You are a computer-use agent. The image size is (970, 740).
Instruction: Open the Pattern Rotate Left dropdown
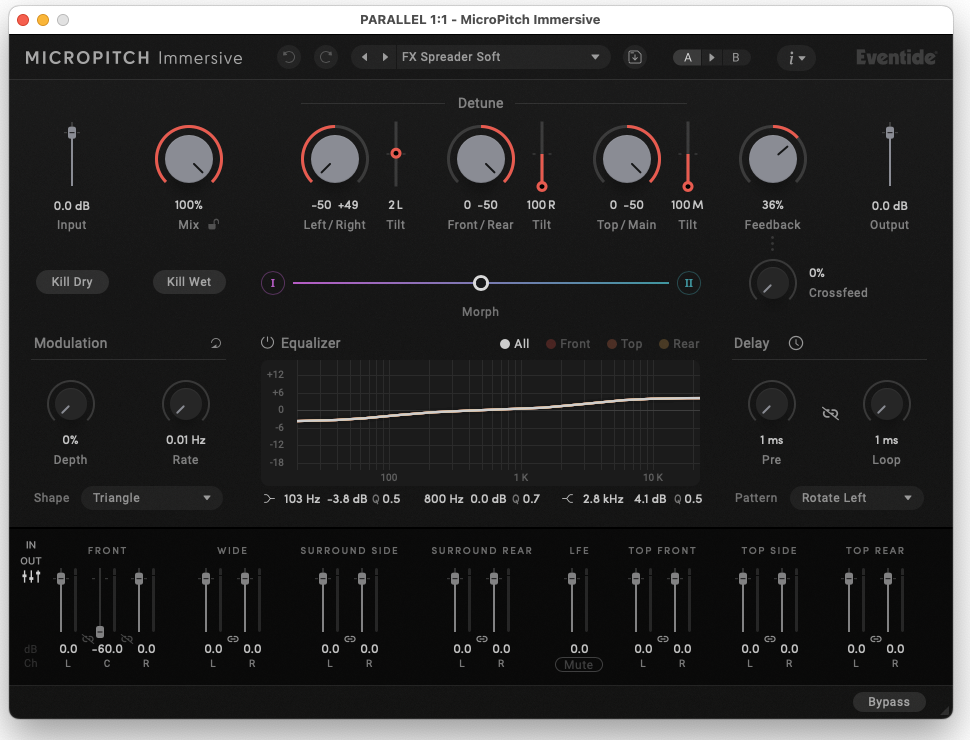857,498
